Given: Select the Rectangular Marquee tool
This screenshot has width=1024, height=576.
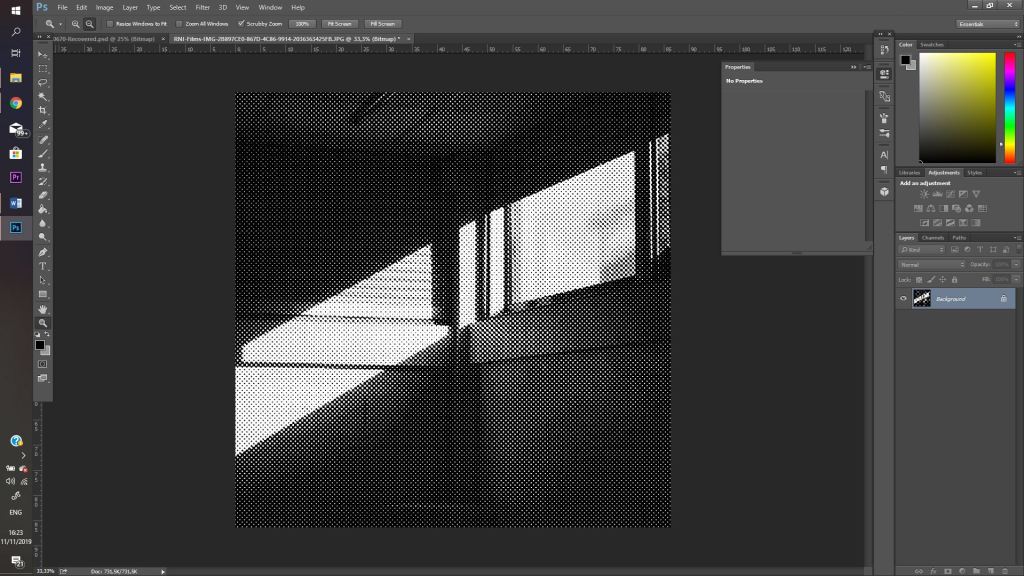Looking at the screenshot, I should 43,68.
